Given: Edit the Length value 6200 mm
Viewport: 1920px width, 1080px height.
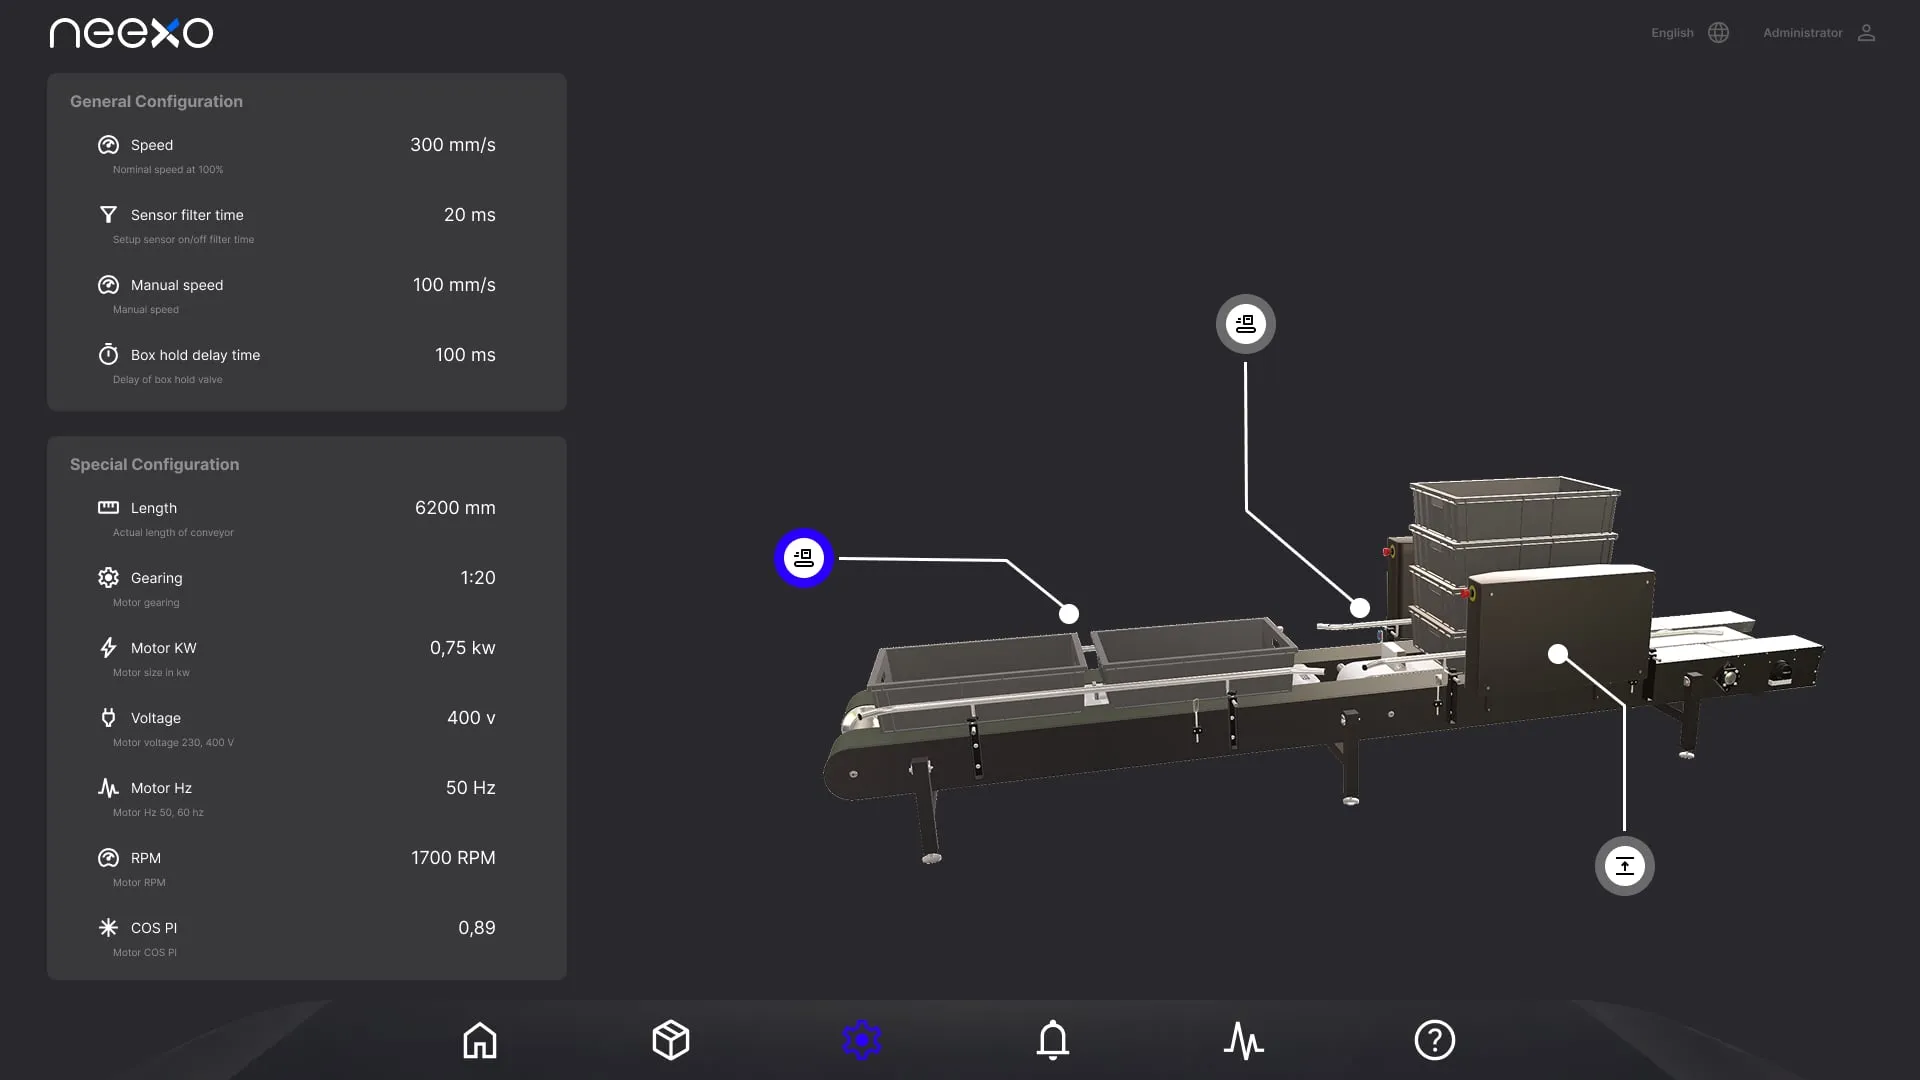Looking at the screenshot, I should click(x=455, y=508).
